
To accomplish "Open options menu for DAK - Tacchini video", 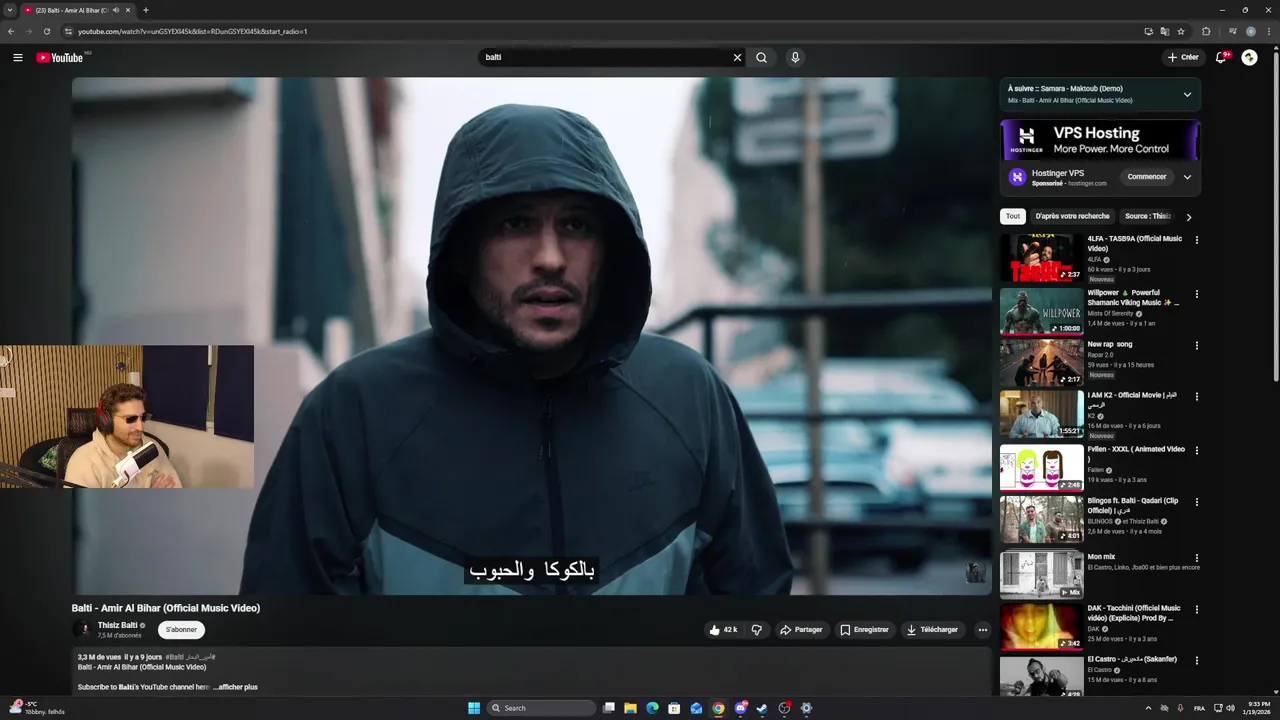I will pos(1196,609).
